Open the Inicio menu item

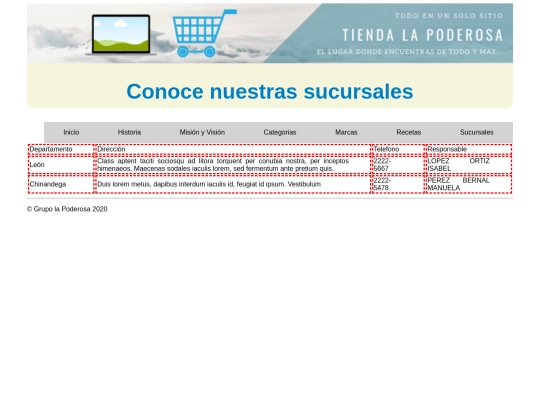(71, 132)
